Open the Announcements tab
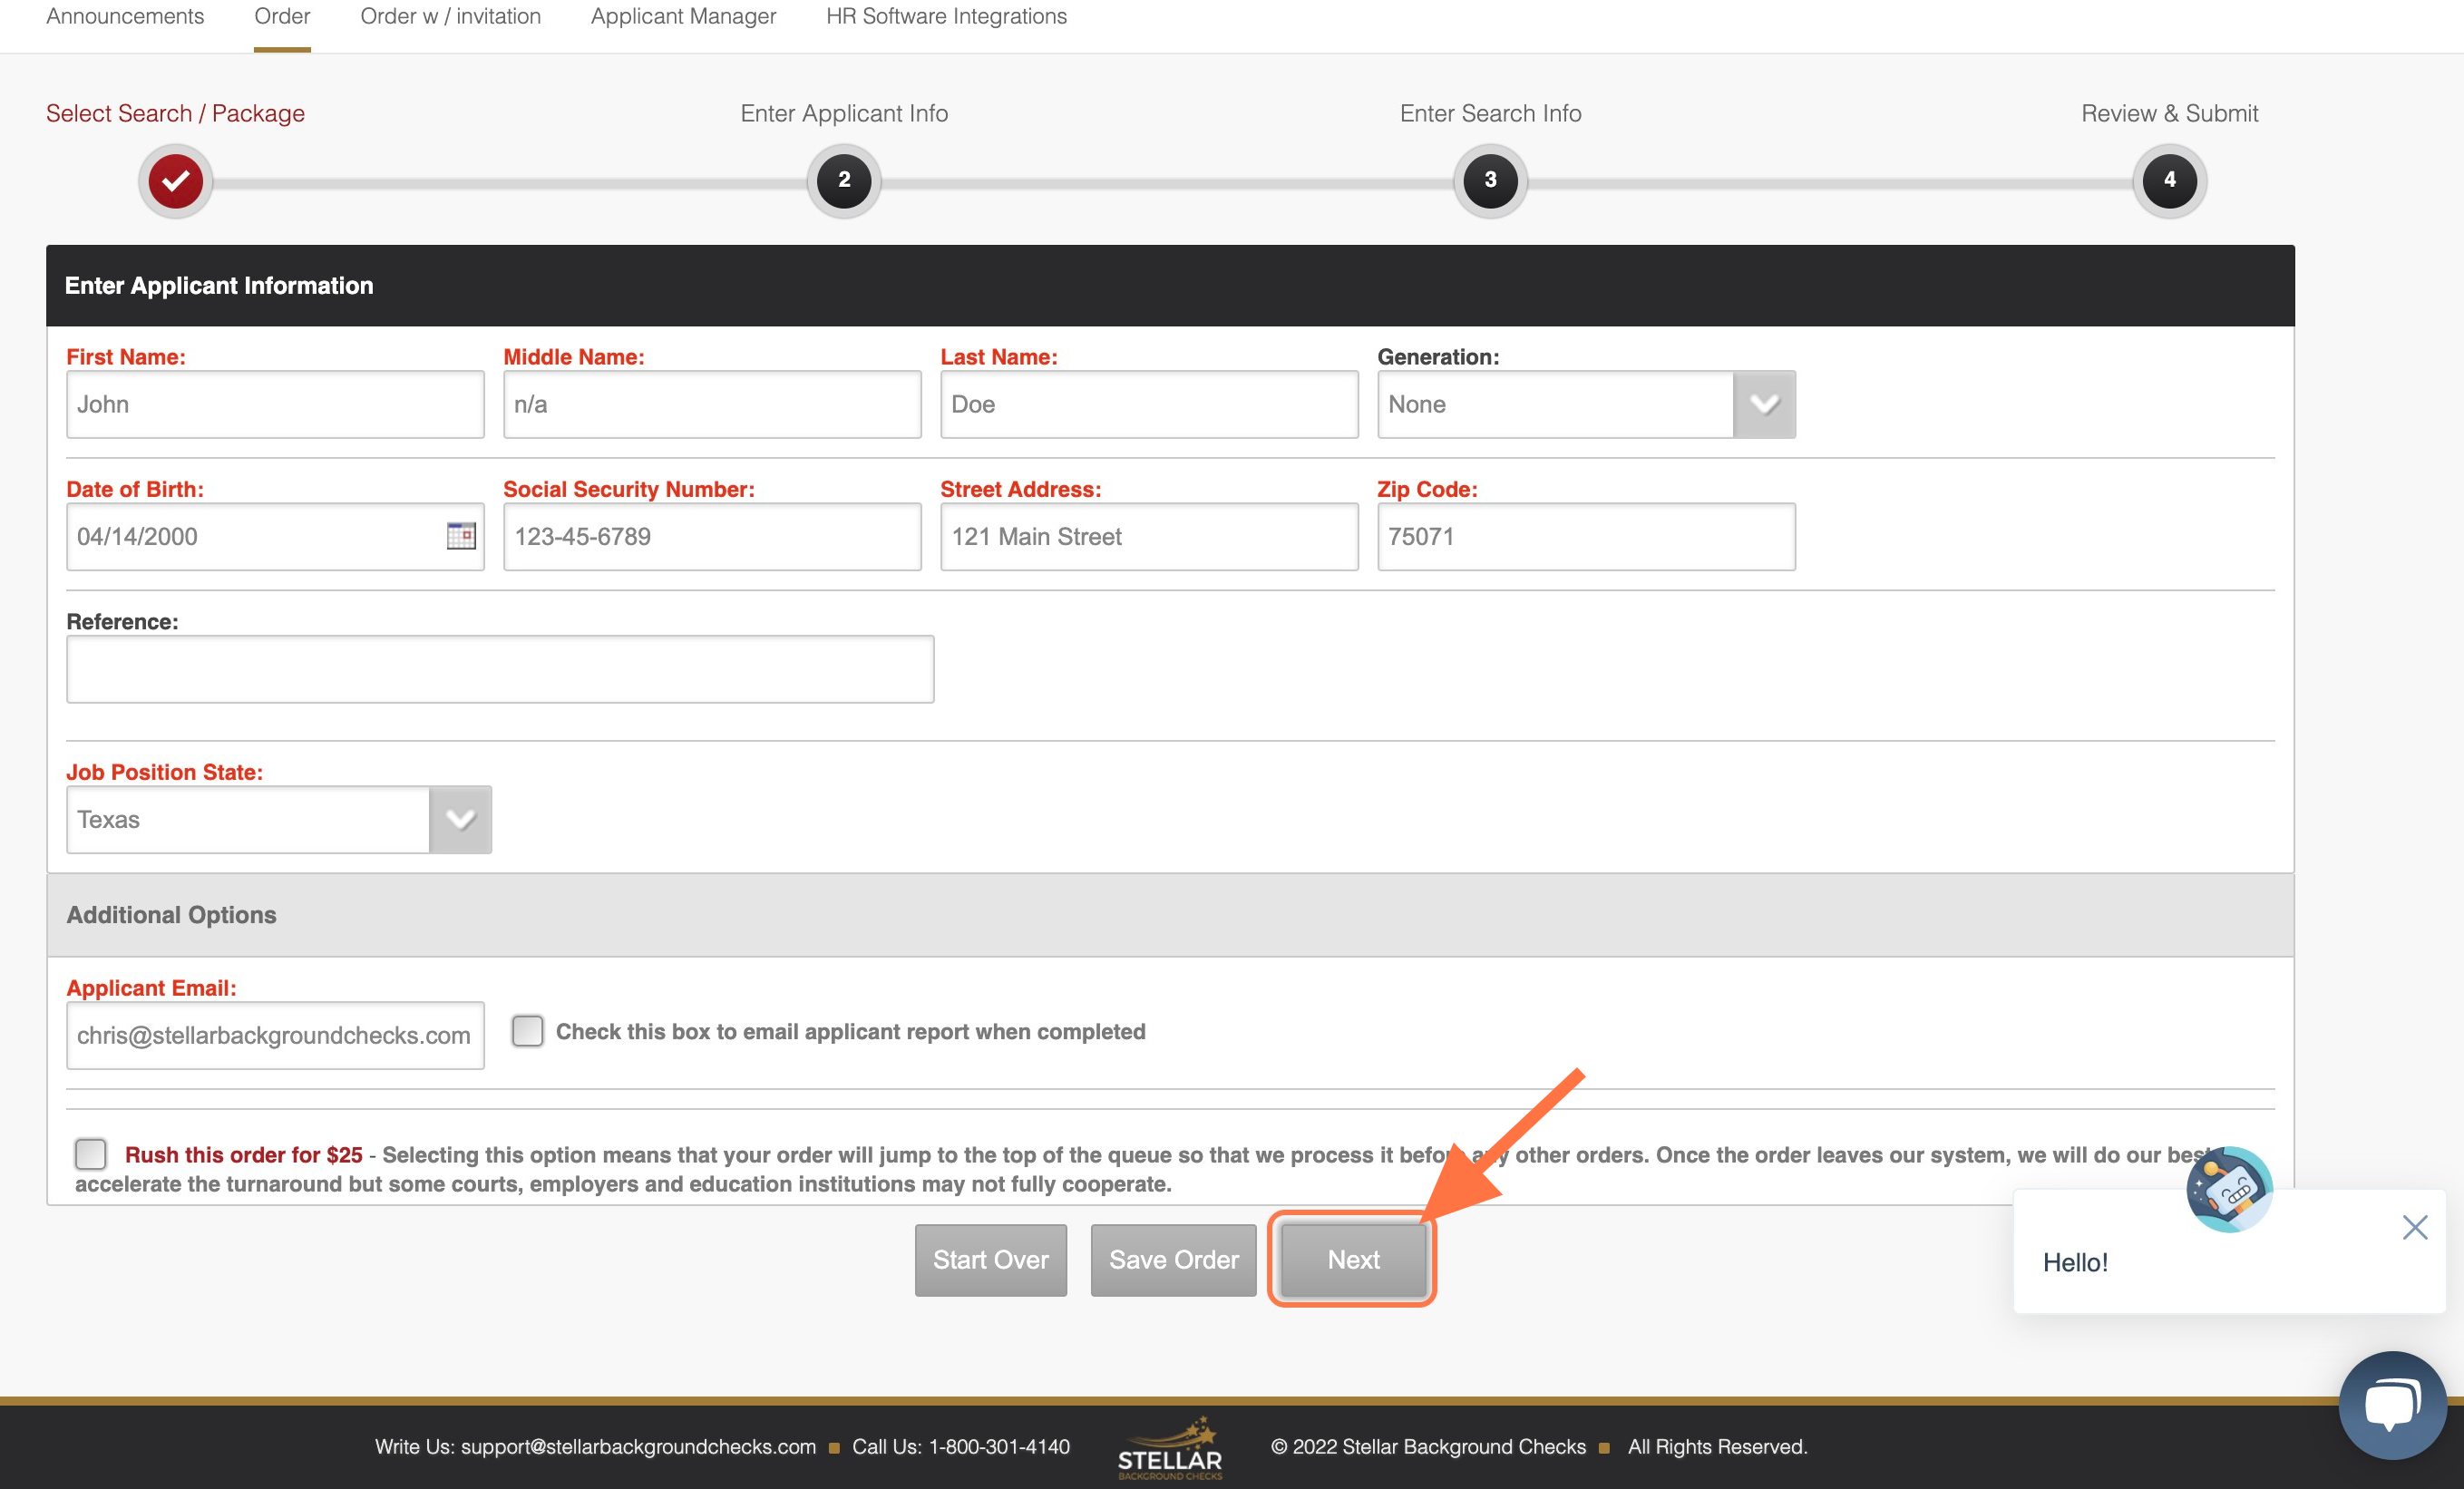This screenshot has width=2464, height=1489. (125, 16)
